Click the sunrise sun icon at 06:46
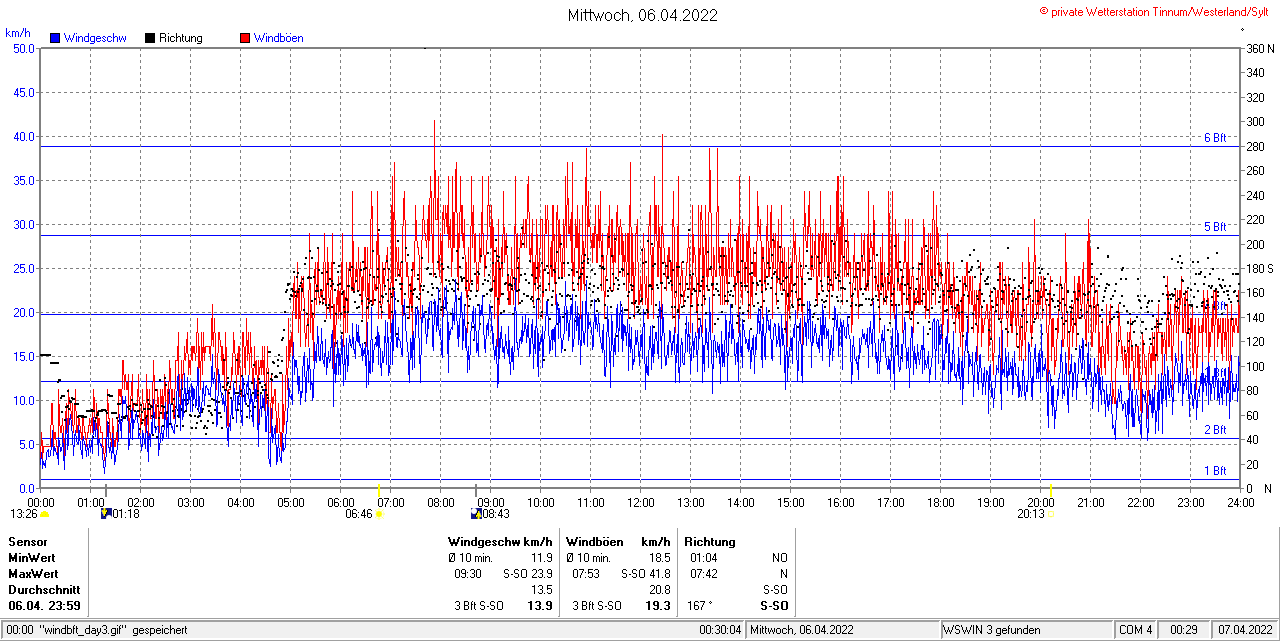The width and height of the screenshot is (1280, 641). [x=379, y=514]
